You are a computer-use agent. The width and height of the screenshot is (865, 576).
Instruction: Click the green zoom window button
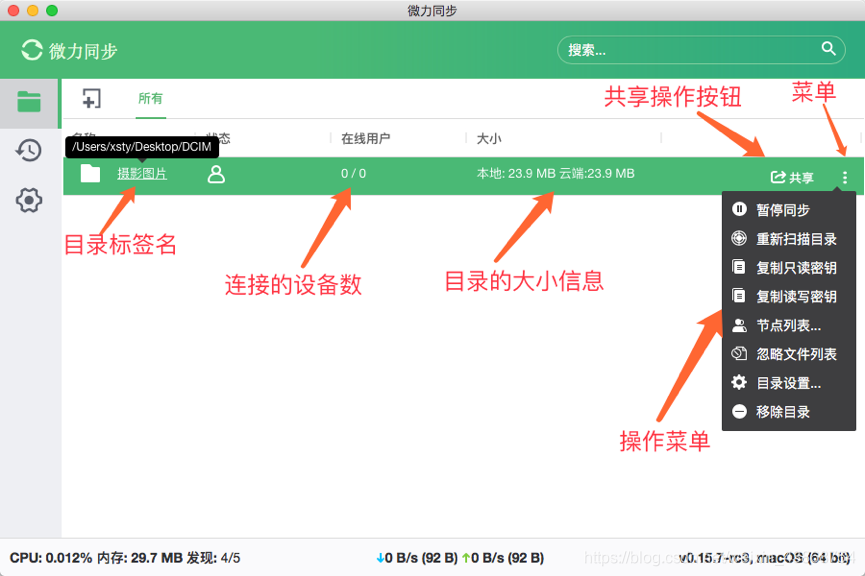point(52,10)
